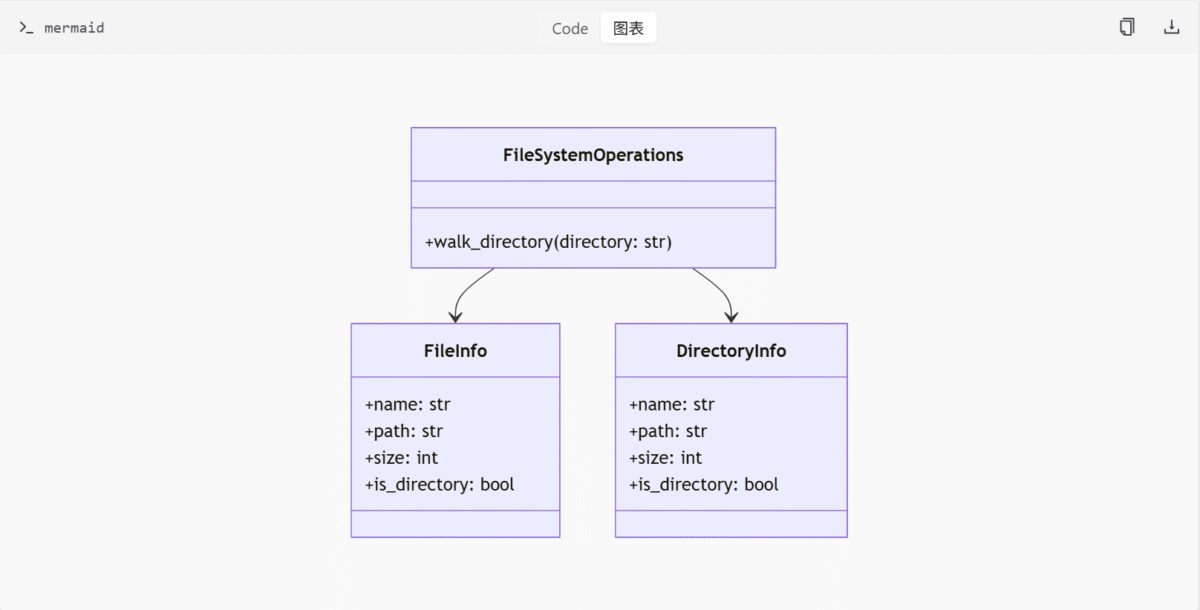Copy the diagram code with copy icon
This screenshot has height=610, width=1200.
tap(1127, 27)
